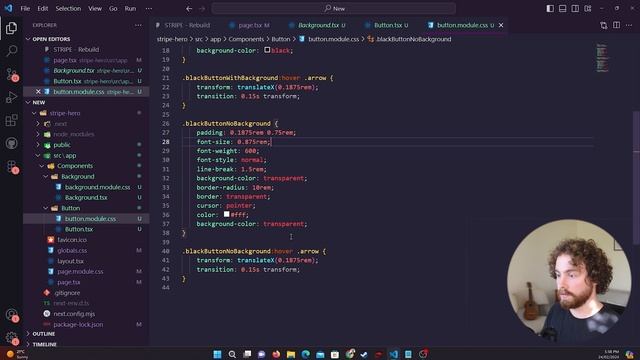Open the Edit menu
This screenshot has width=640, height=360.
(42, 8)
